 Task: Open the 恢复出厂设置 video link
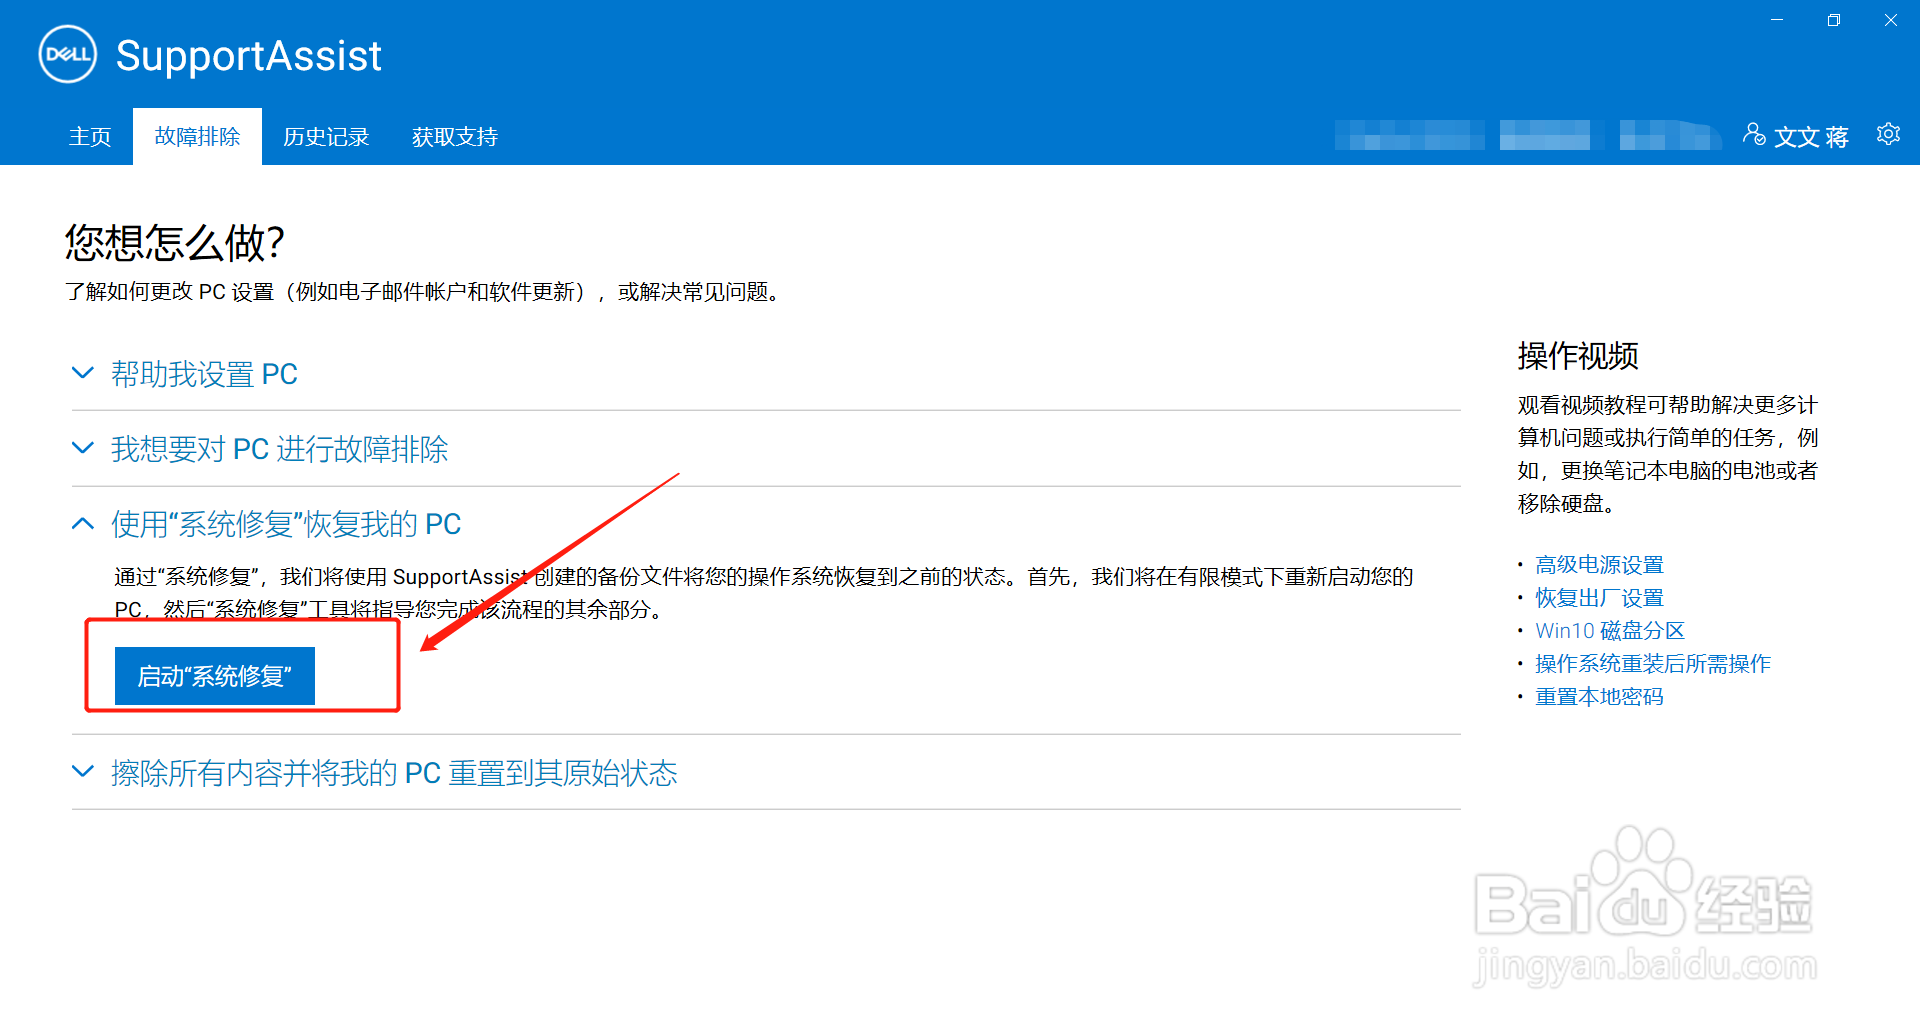tap(1599, 598)
